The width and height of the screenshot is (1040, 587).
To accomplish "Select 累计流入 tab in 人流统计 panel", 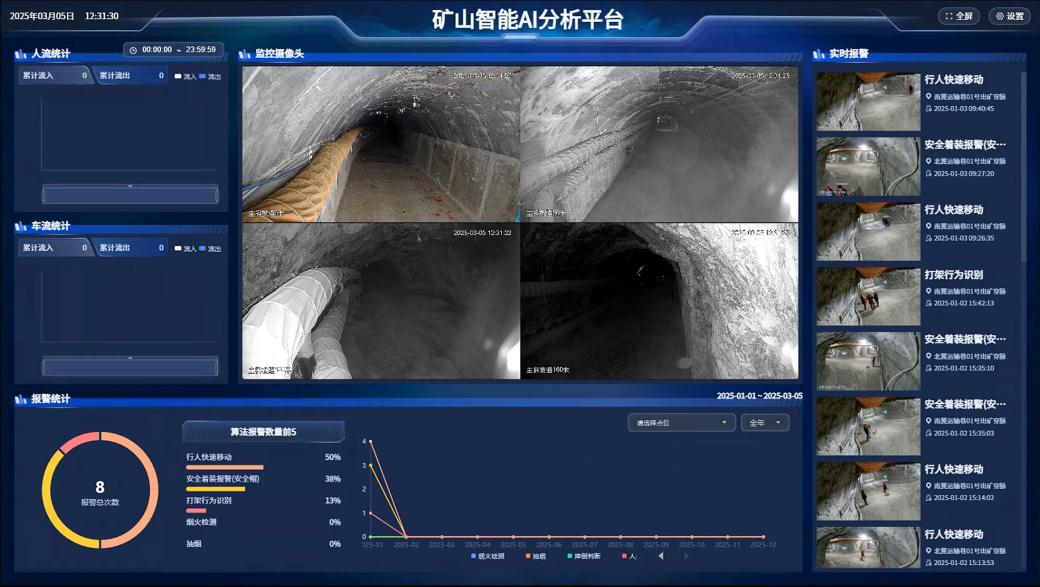I will coord(54,75).
